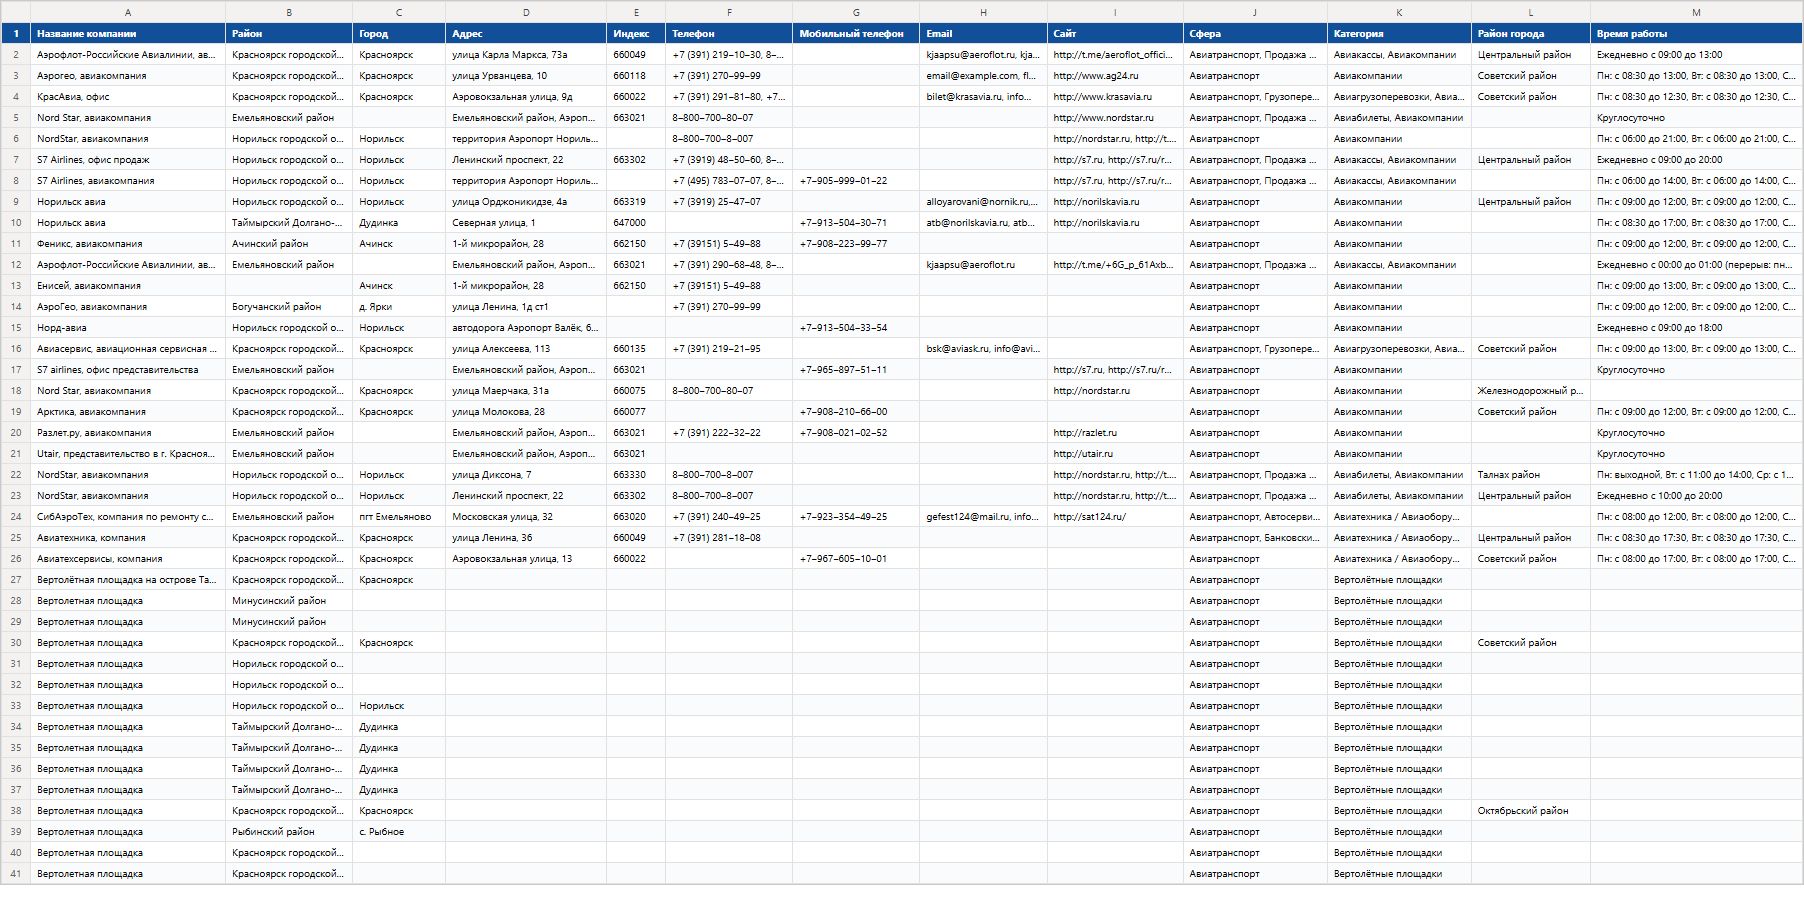Select the hours 'Ежедневно с 09:00 до 18:00'
1804x902 pixels.
[x=1696, y=328]
